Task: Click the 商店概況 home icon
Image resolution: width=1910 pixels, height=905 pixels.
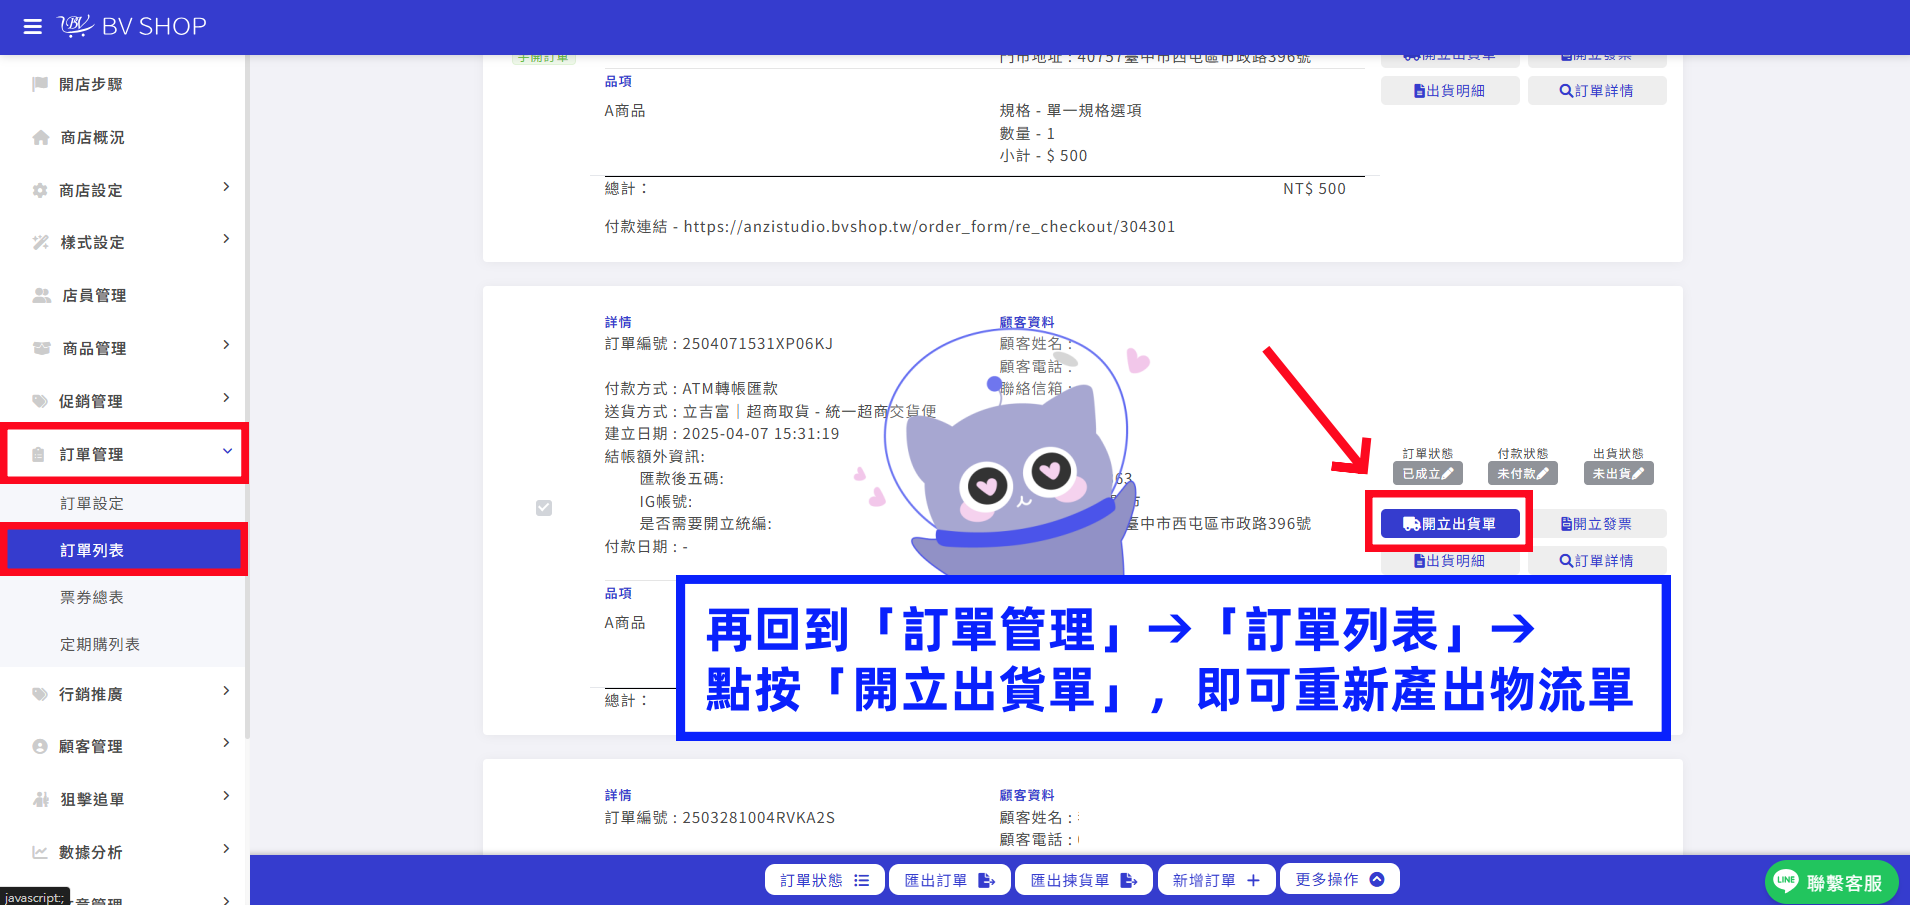Action: pyautogui.click(x=41, y=137)
